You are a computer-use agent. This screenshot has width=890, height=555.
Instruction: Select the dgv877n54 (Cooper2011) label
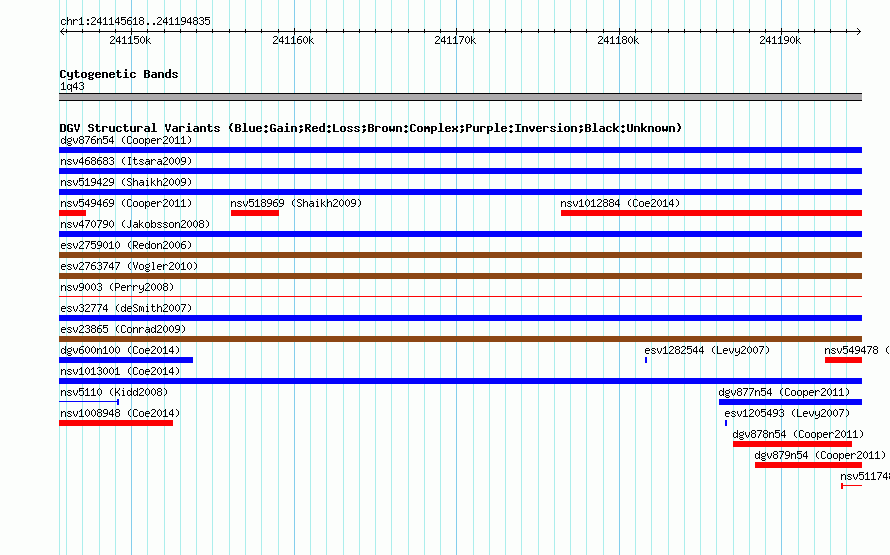[784, 392]
